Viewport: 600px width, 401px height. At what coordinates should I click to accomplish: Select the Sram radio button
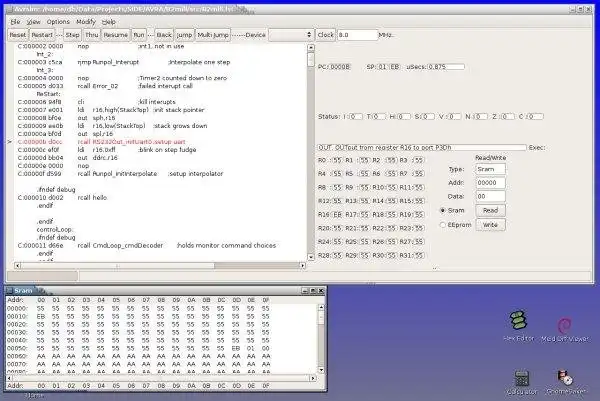coord(443,210)
